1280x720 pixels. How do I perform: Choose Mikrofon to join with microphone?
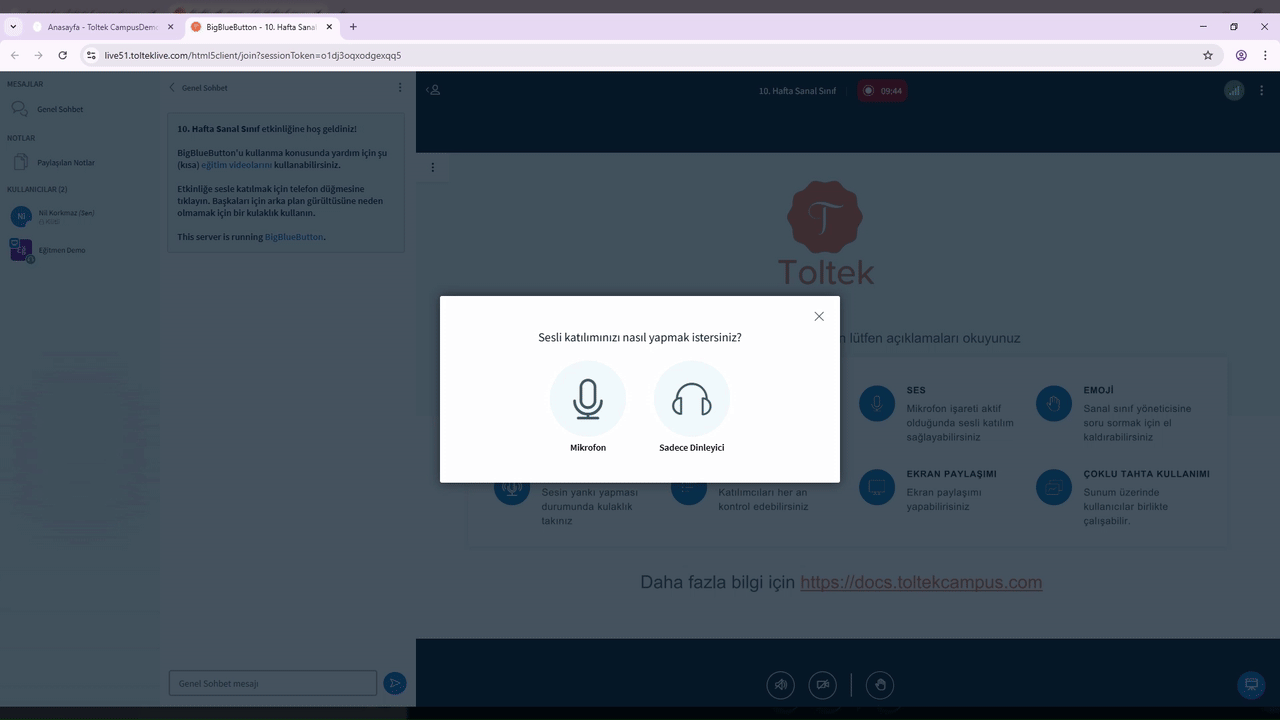tap(588, 399)
